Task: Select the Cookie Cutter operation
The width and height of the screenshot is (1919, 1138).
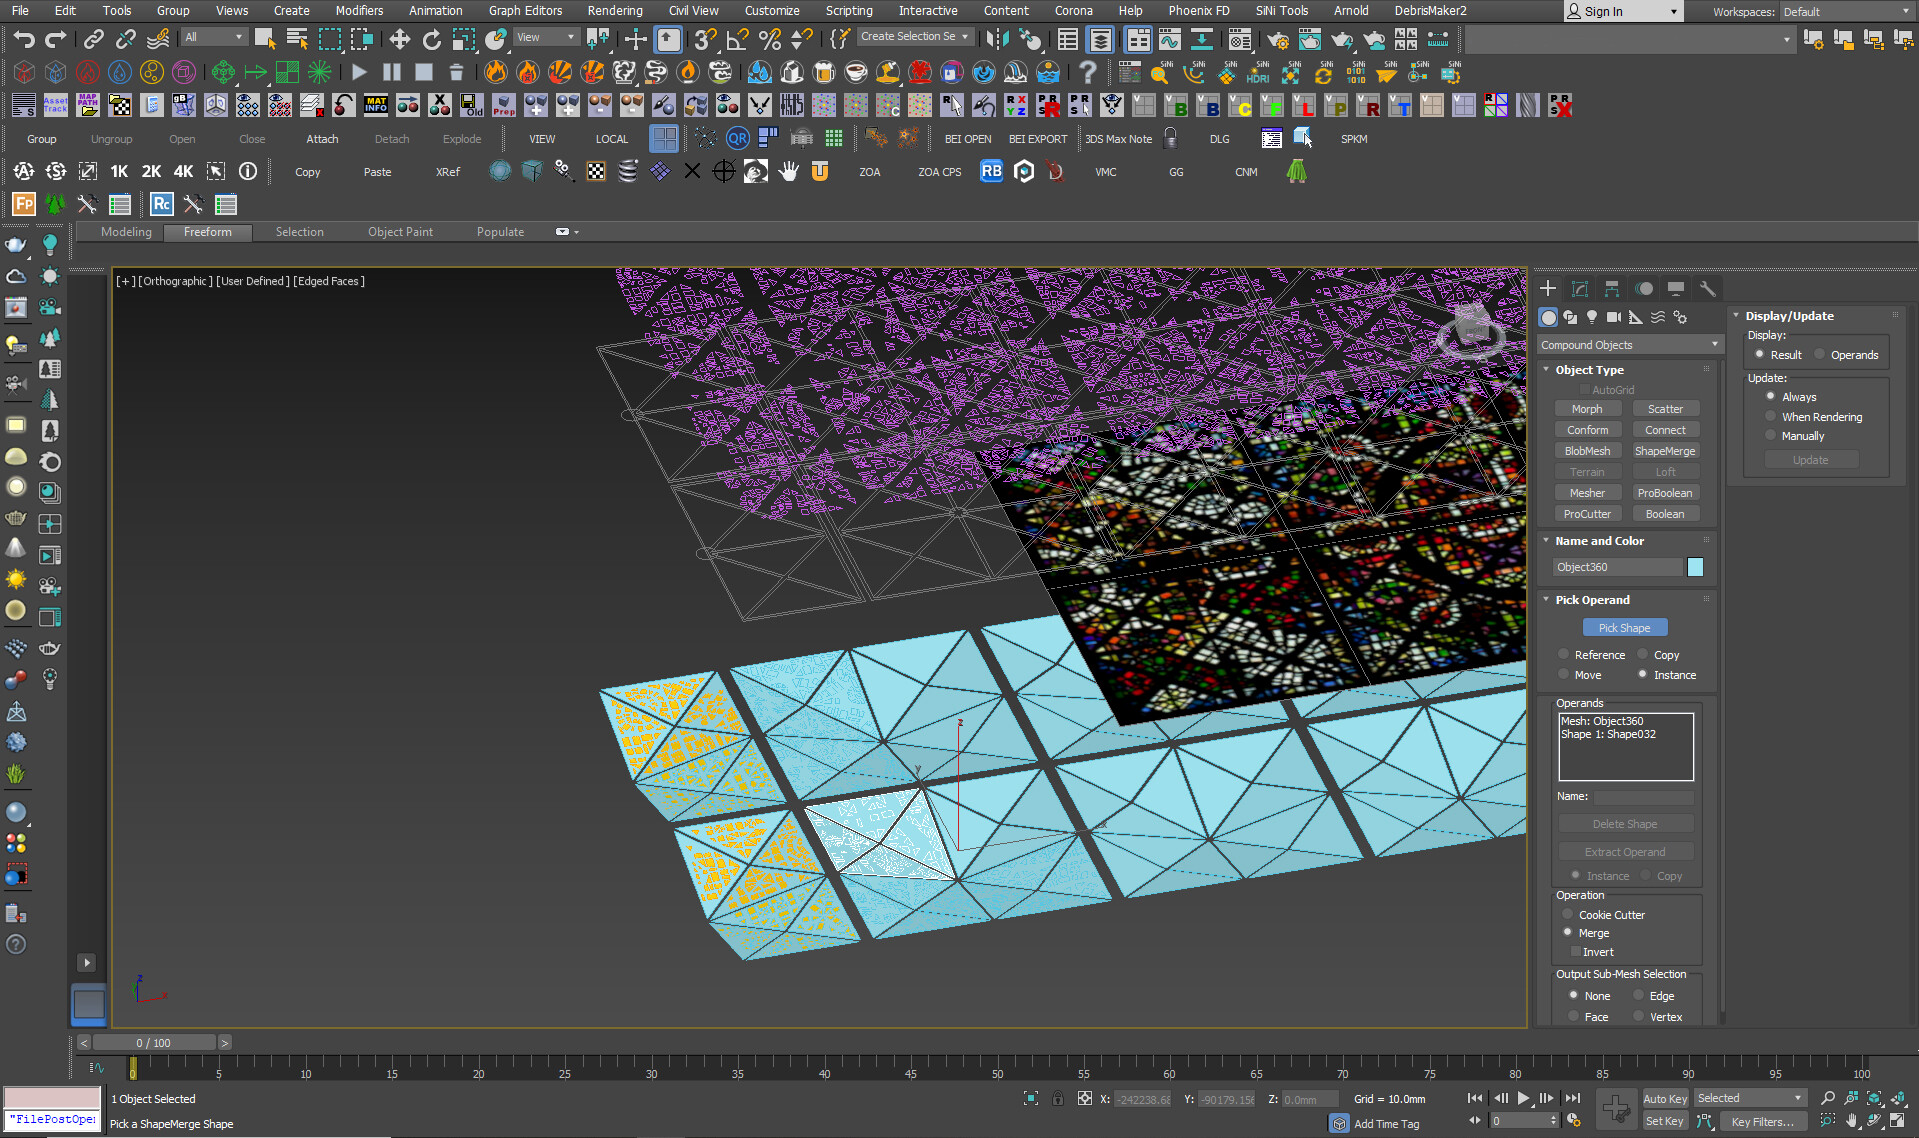Action: pyautogui.click(x=1568, y=915)
